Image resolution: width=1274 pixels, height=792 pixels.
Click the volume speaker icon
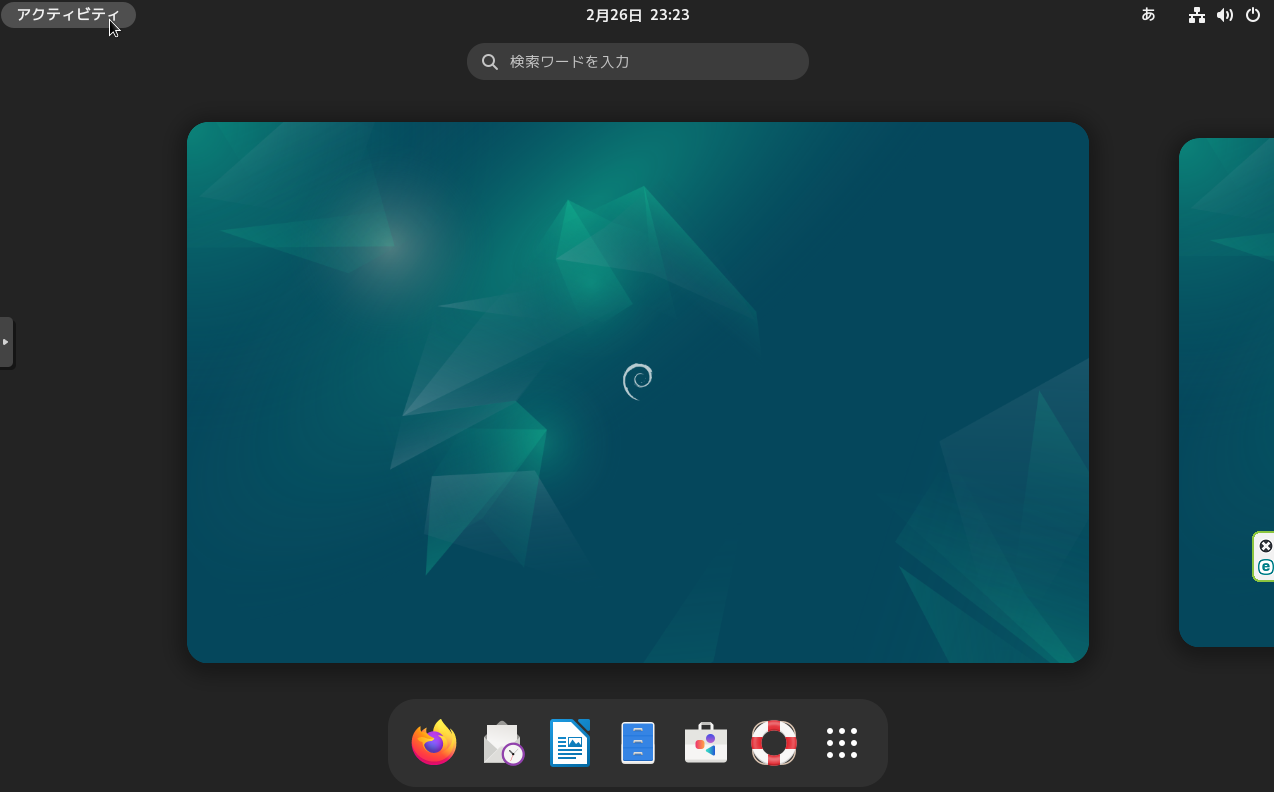click(1224, 15)
